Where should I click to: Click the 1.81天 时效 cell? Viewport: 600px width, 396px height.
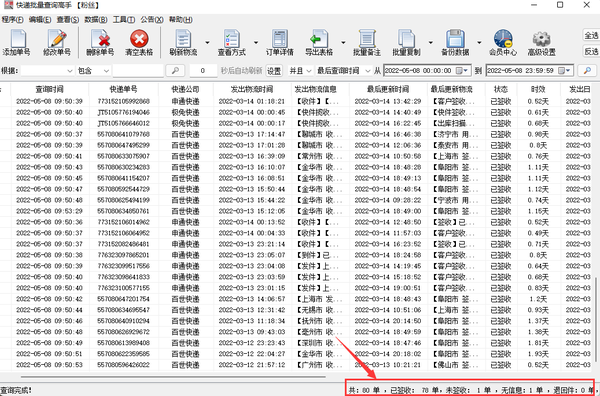coord(538,343)
